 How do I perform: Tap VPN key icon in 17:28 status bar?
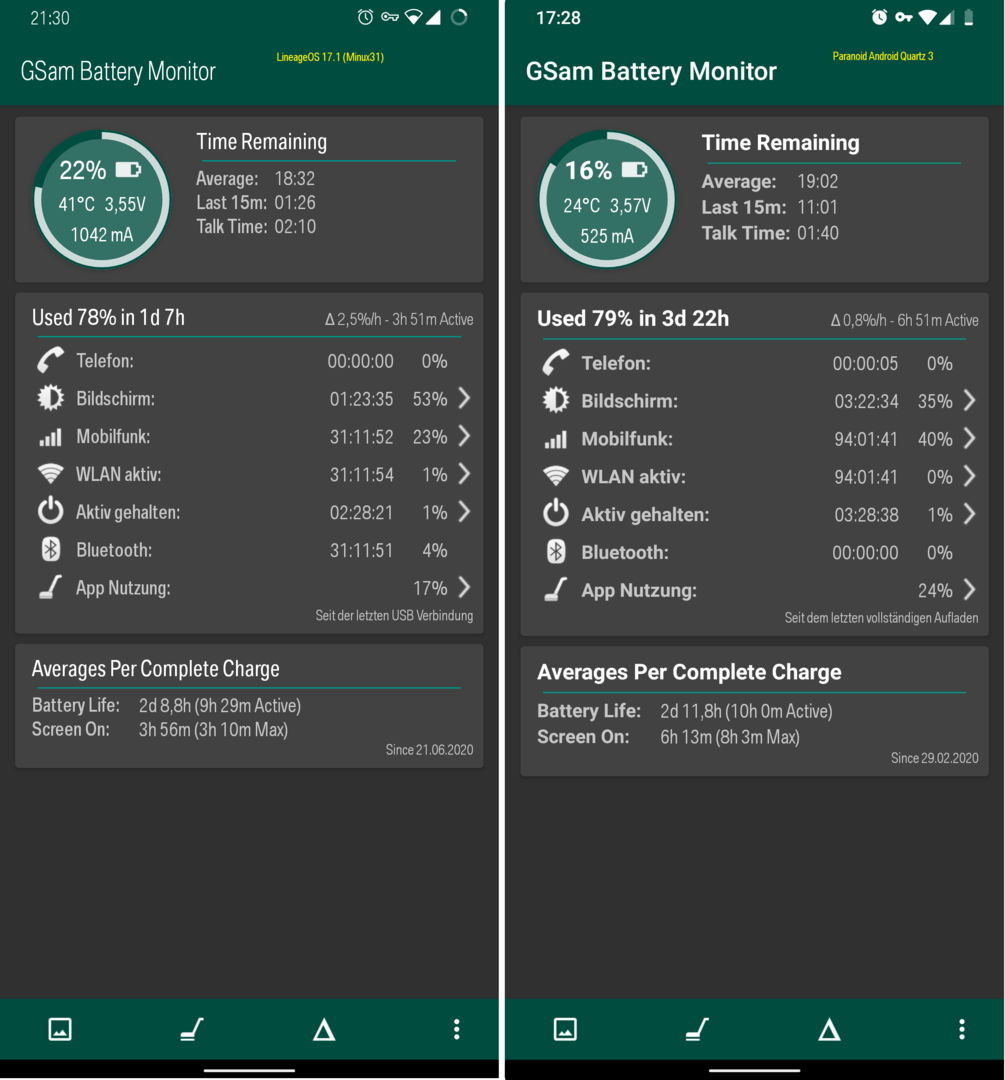point(904,17)
